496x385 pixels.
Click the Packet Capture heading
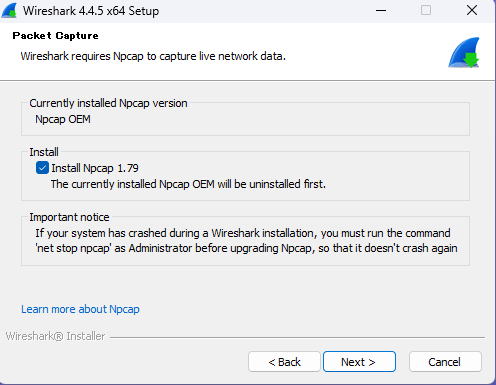coord(55,36)
